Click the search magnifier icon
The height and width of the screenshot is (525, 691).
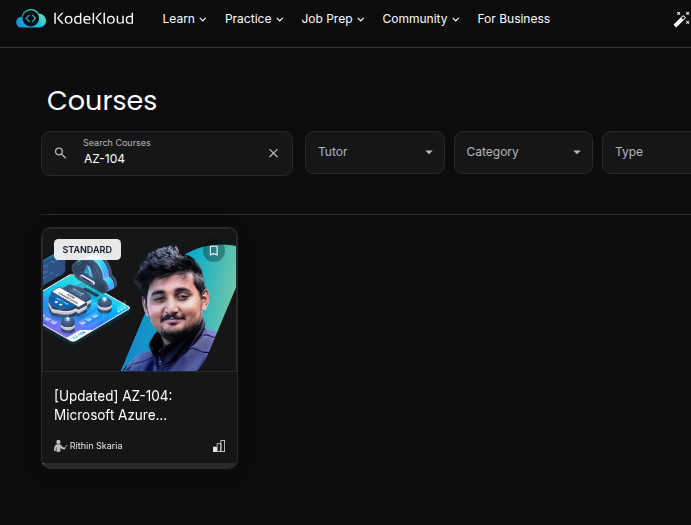(60, 153)
